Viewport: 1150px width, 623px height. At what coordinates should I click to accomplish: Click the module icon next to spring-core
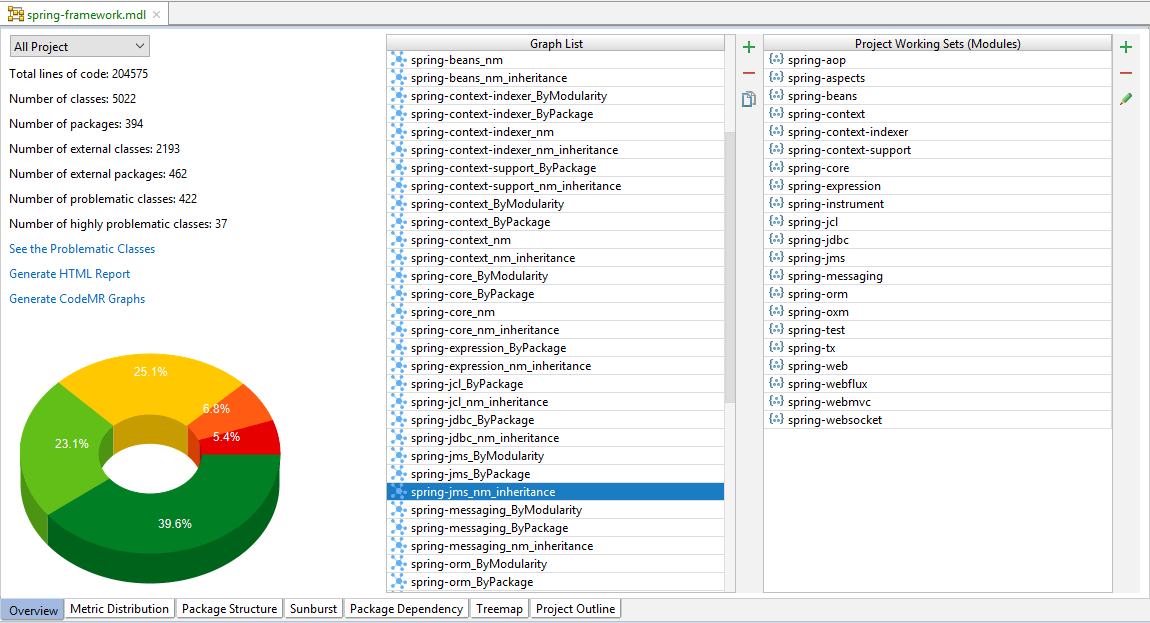(776, 168)
